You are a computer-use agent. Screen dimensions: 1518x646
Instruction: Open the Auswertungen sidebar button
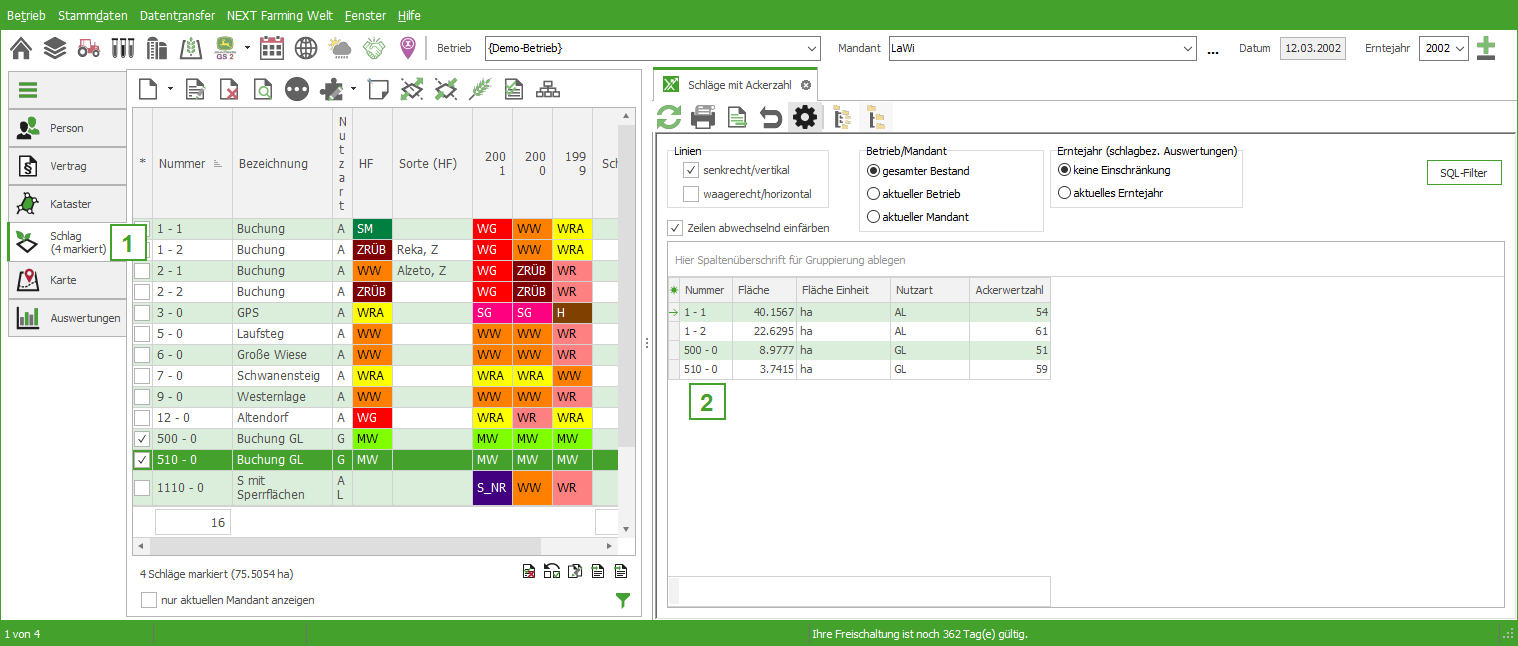68,318
